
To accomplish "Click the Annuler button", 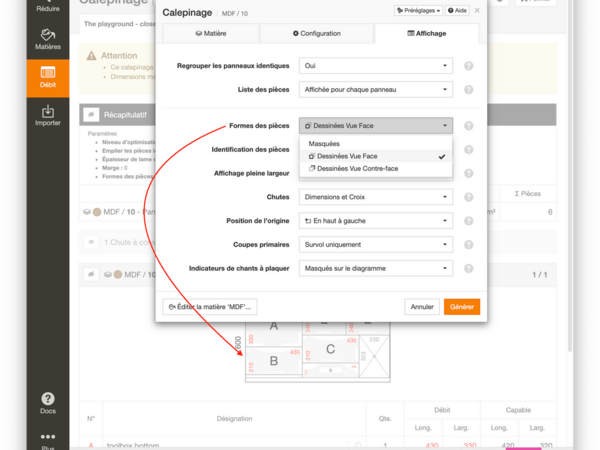I will point(422,307).
